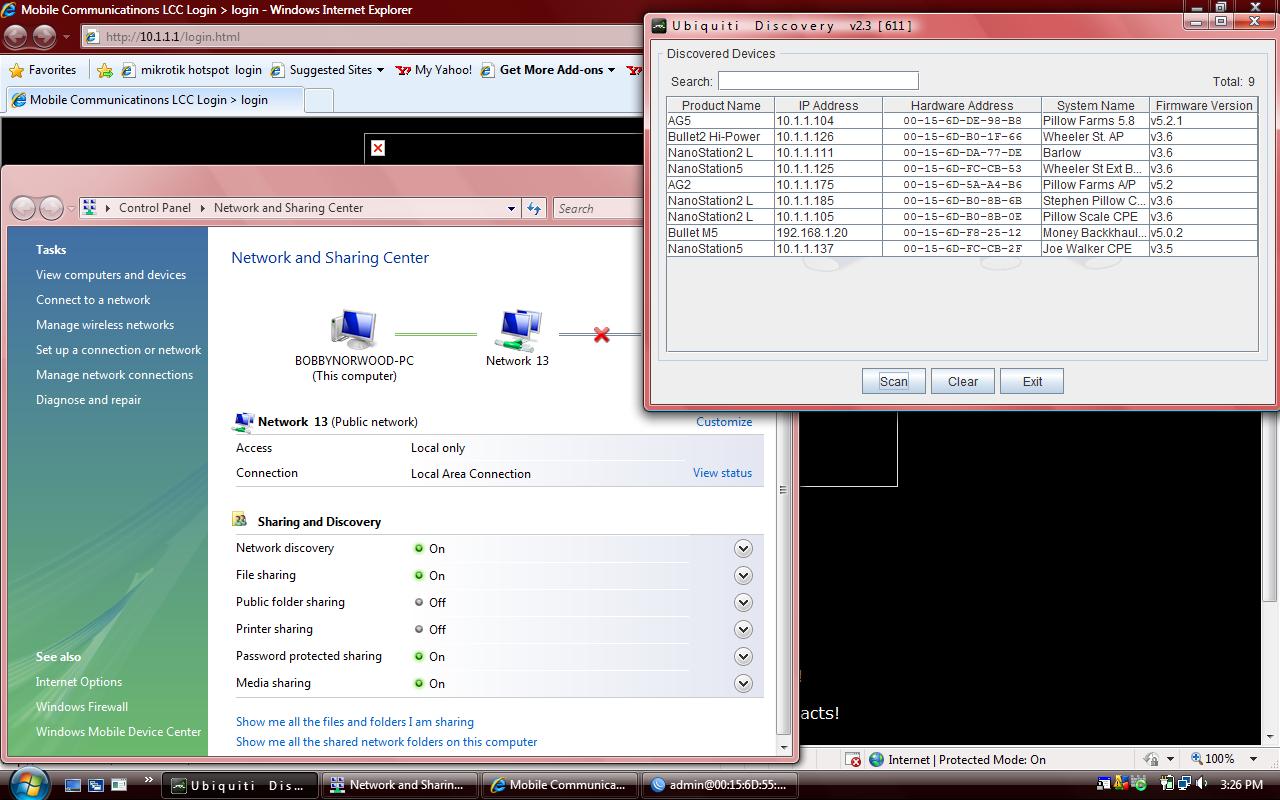Expand the Network discovery settings chevron
1280x800 pixels.
743,548
